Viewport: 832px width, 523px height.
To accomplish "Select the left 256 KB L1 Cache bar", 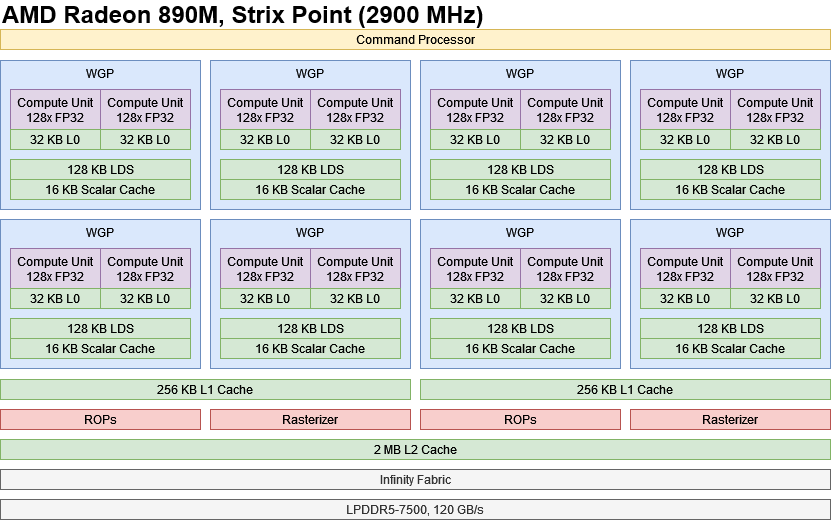I will [205, 390].
